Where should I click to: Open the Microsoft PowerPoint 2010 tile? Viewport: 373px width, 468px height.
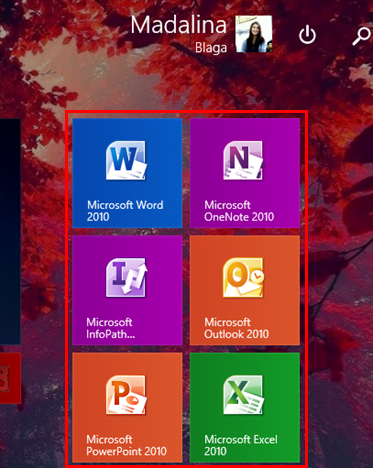(127, 407)
